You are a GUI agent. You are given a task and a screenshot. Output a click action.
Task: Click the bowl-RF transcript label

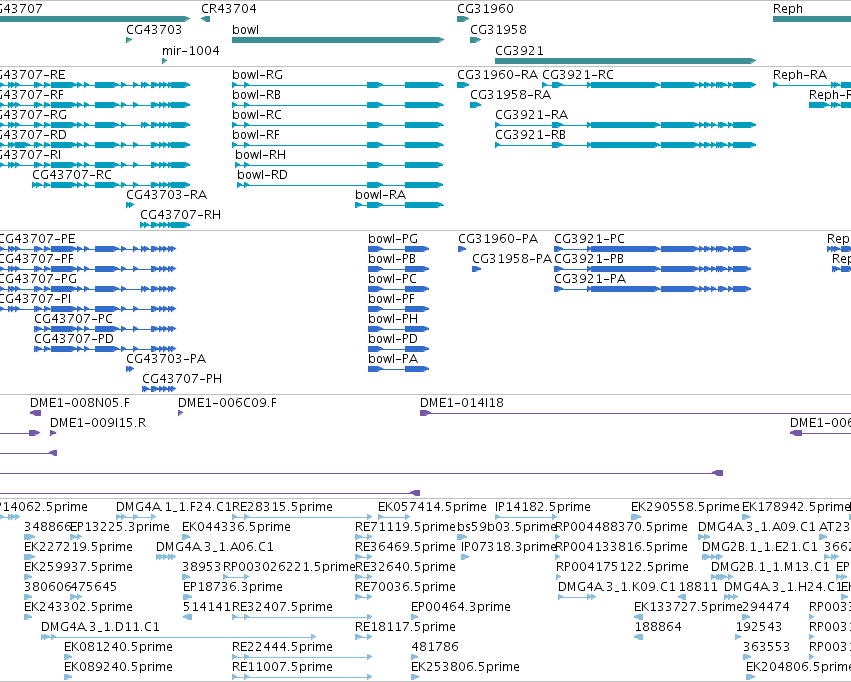[x=256, y=135]
